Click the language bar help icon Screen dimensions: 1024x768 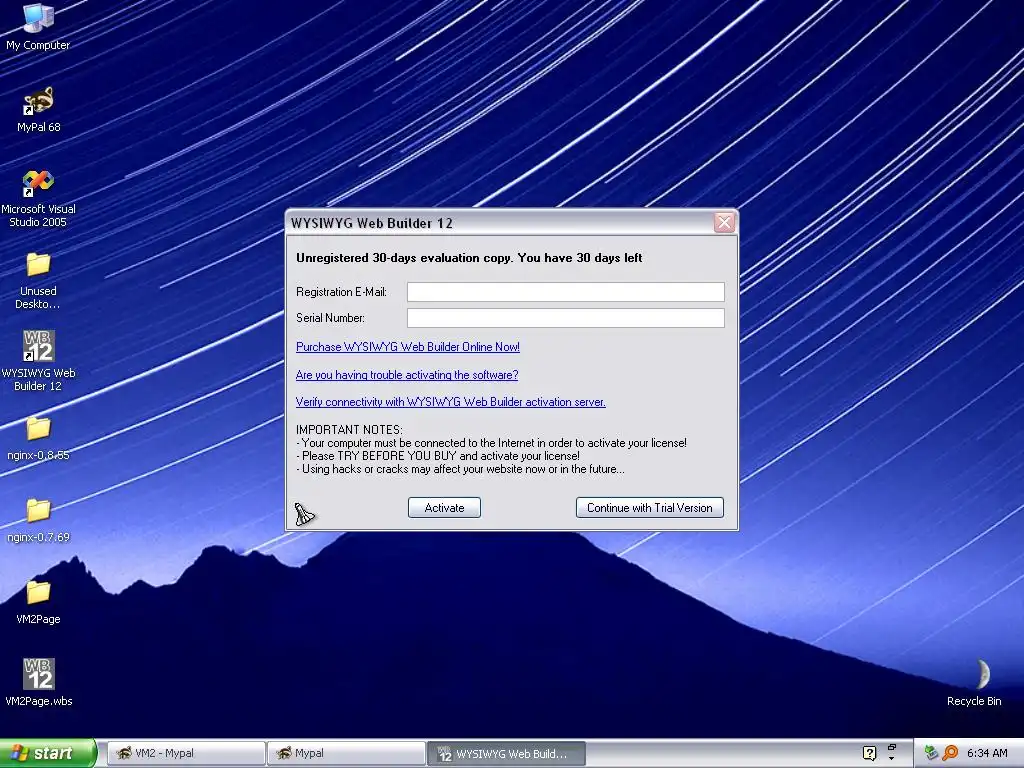point(869,753)
